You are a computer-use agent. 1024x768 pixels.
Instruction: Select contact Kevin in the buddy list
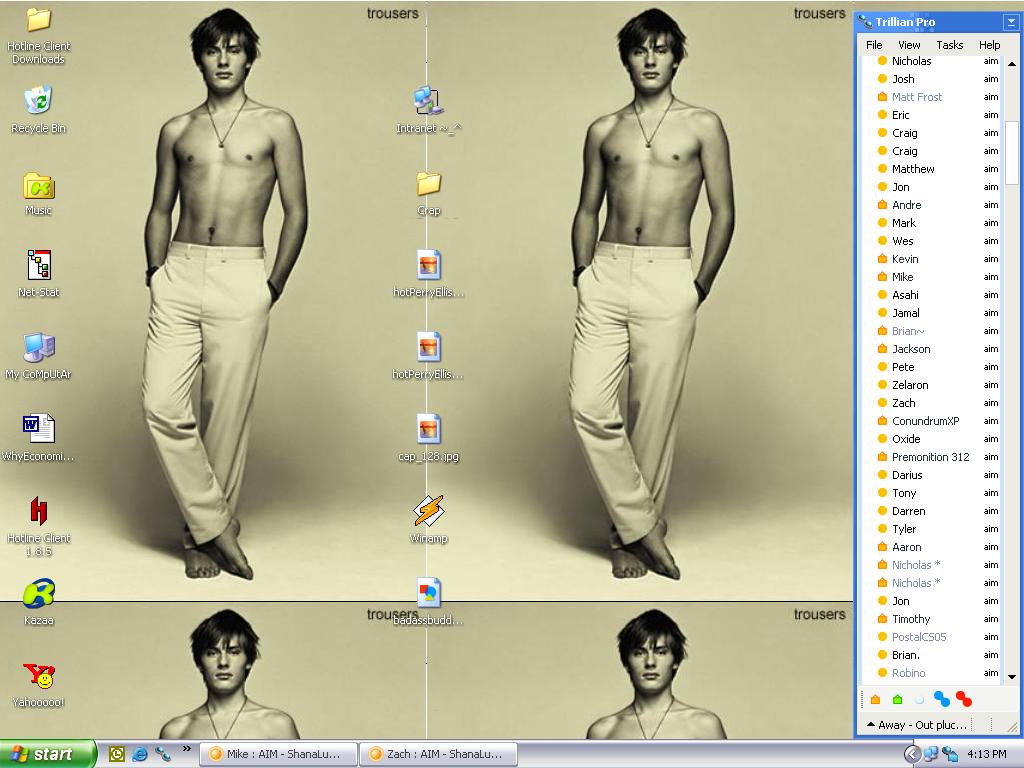coord(930,259)
